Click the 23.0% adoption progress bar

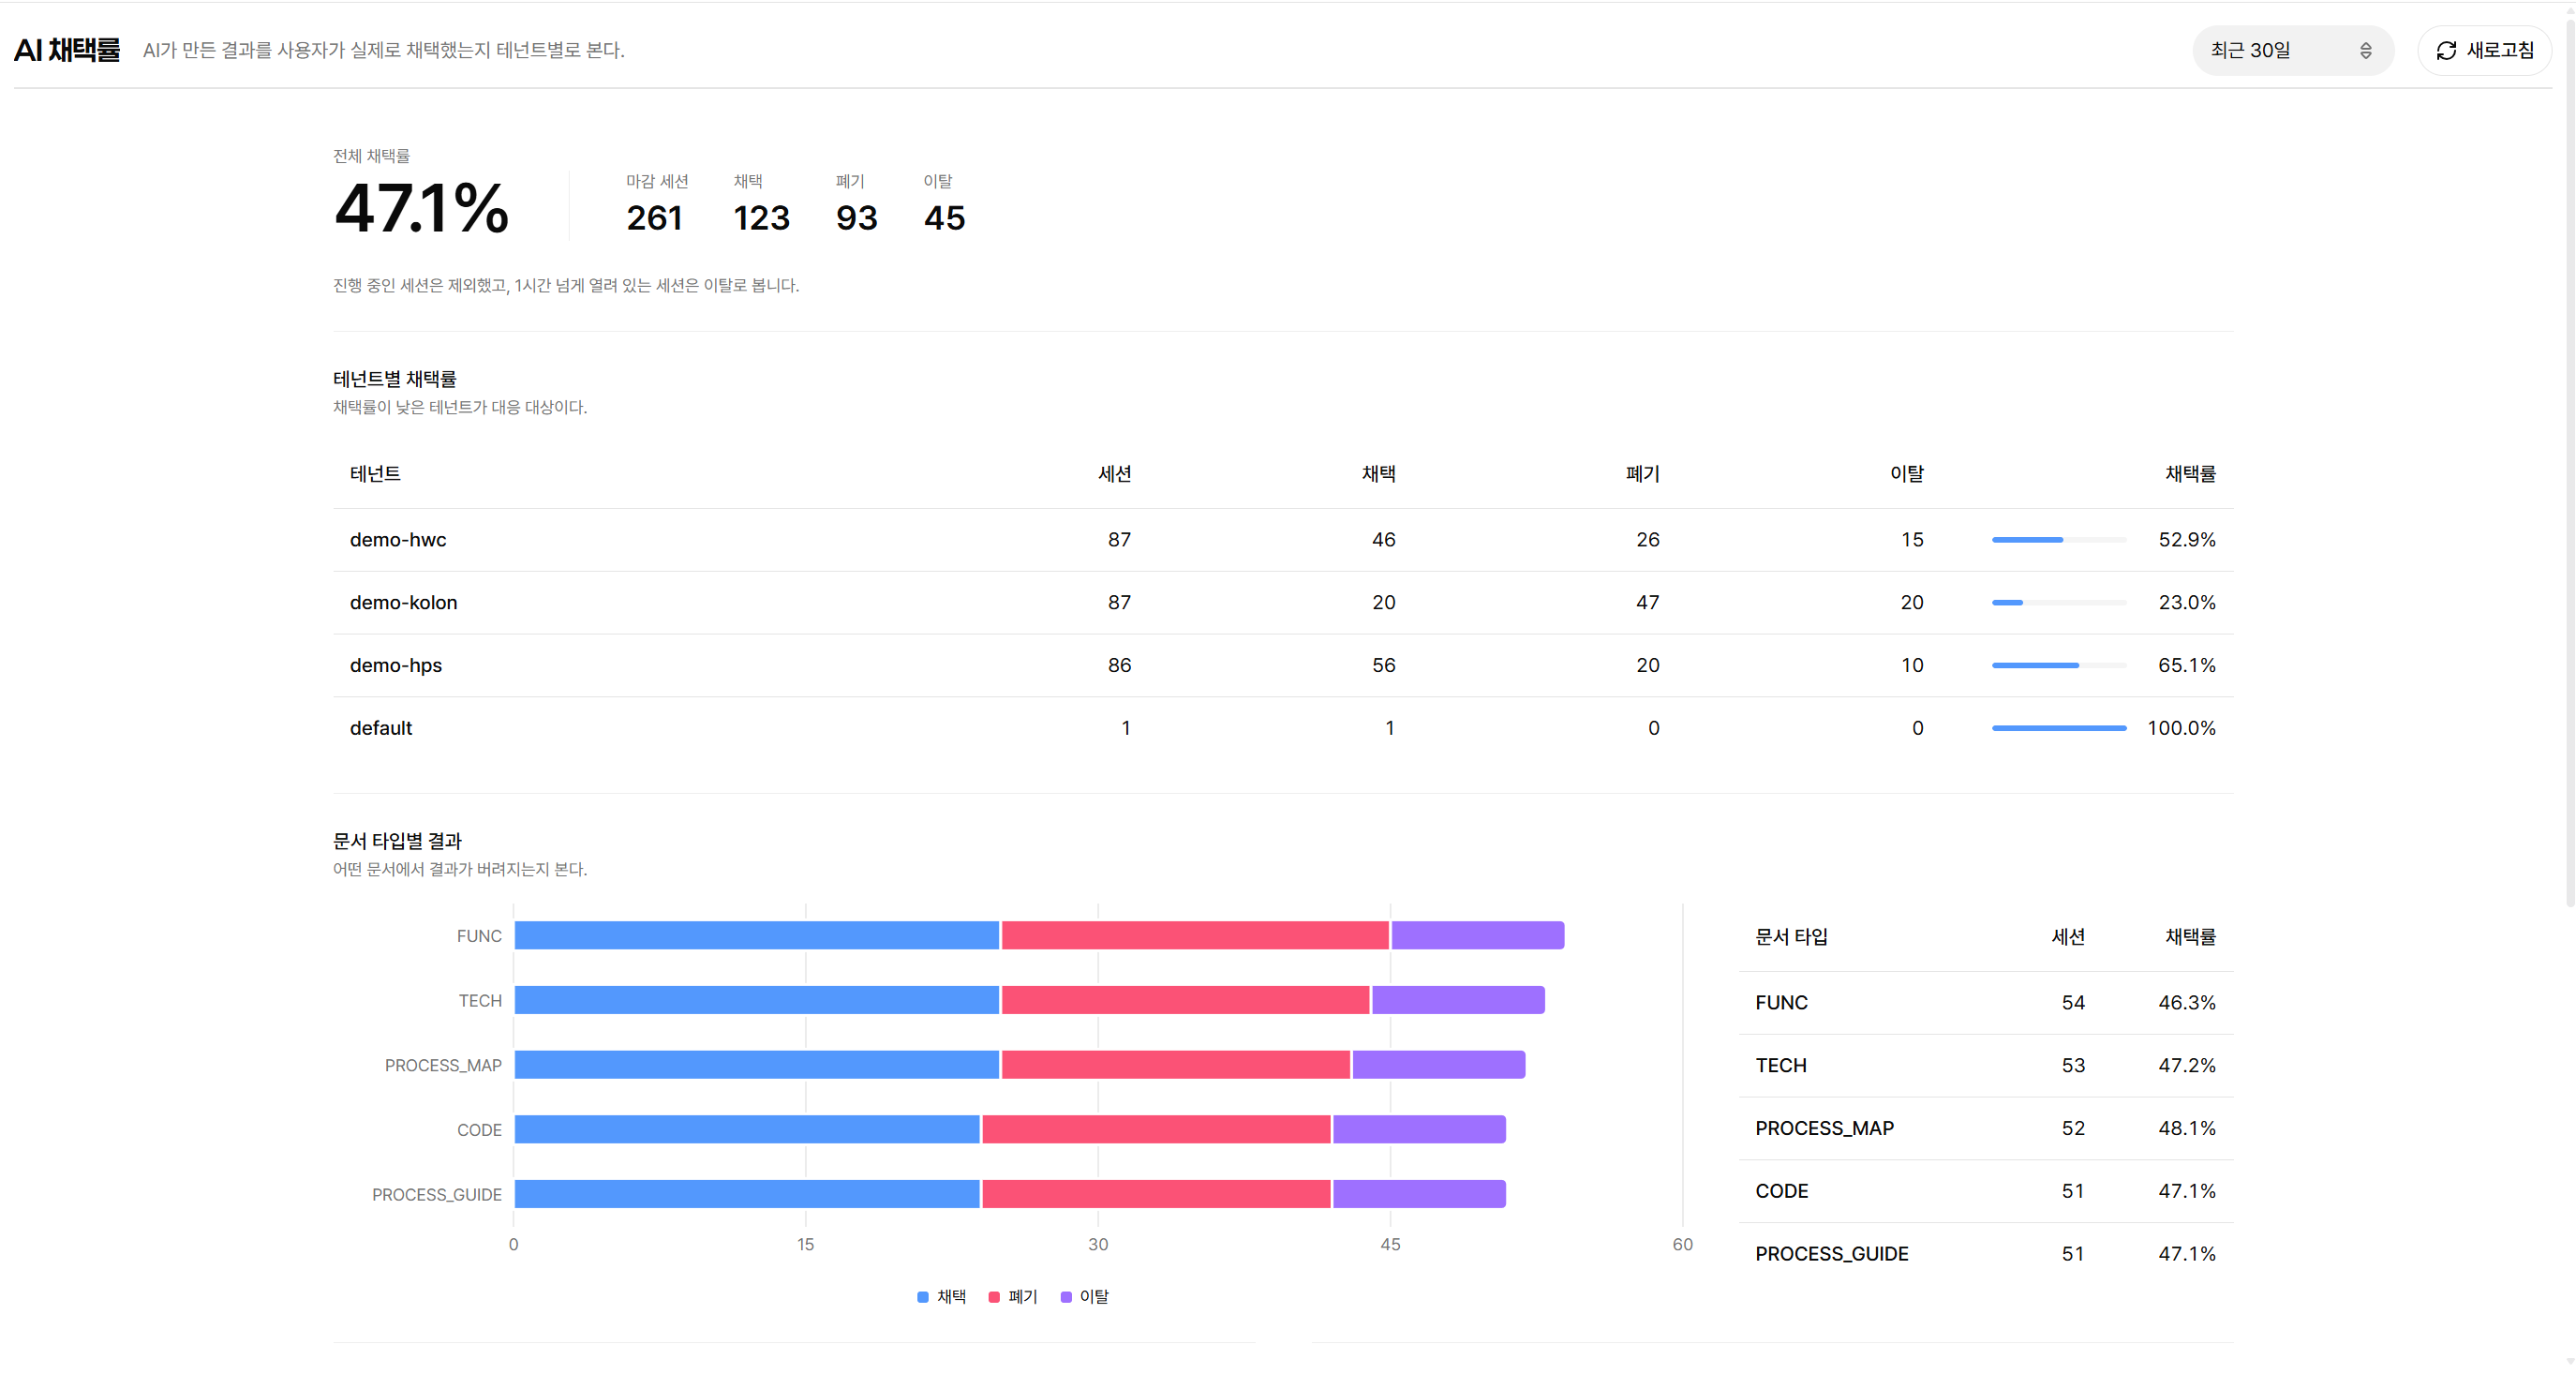(x=2059, y=603)
